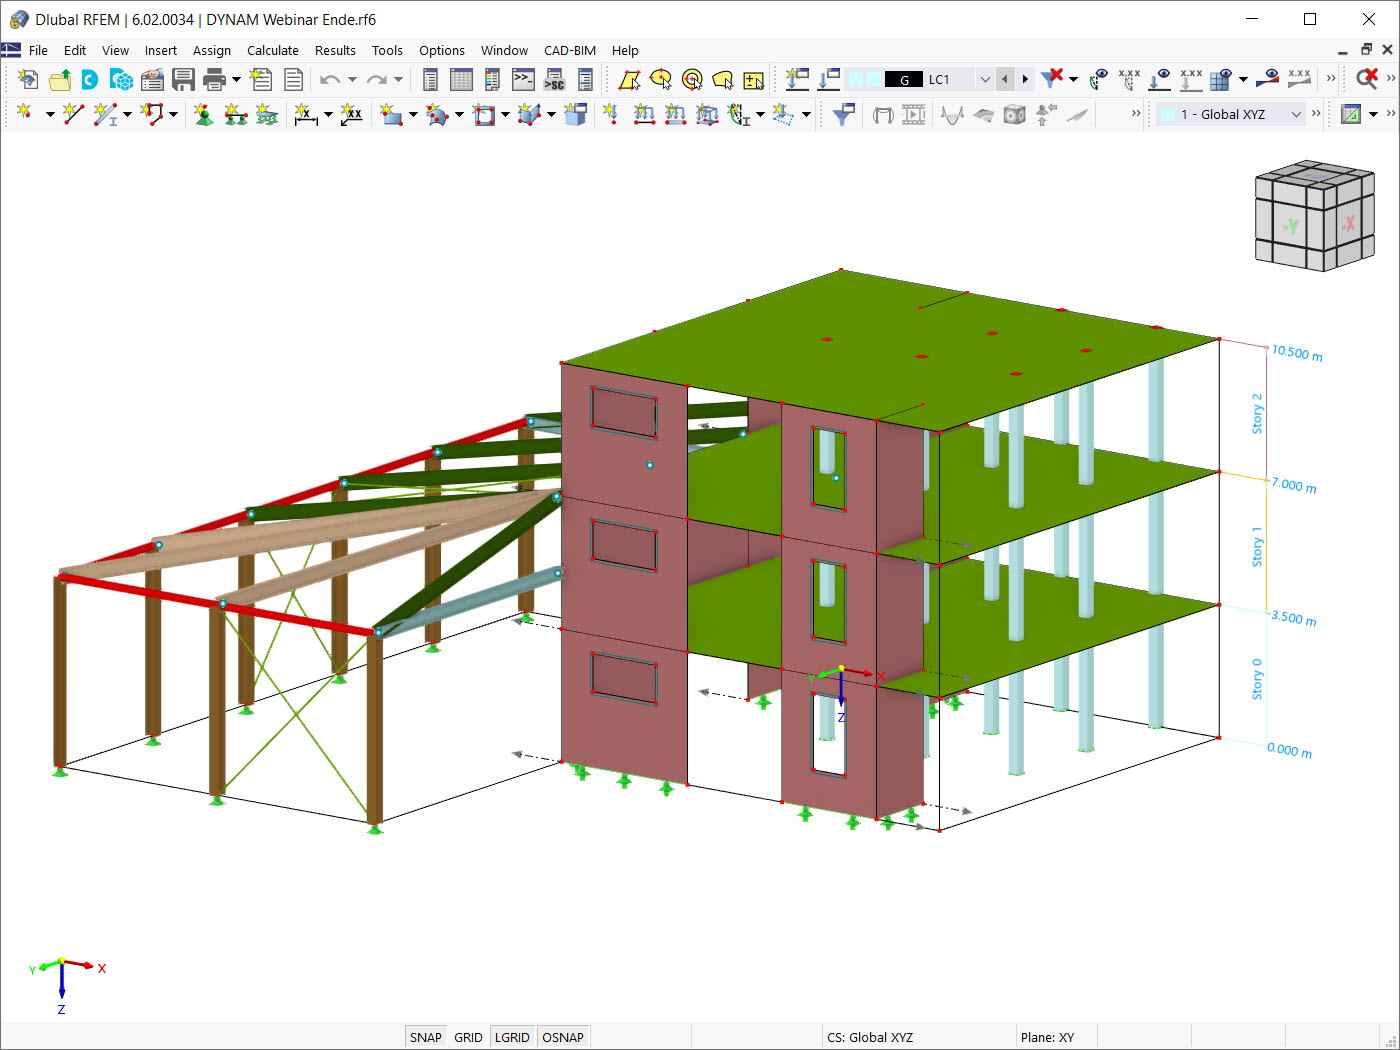Toggle SNAP mode in the status bar
This screenshot has width=1400, height=1050.
pos(425,1037)
